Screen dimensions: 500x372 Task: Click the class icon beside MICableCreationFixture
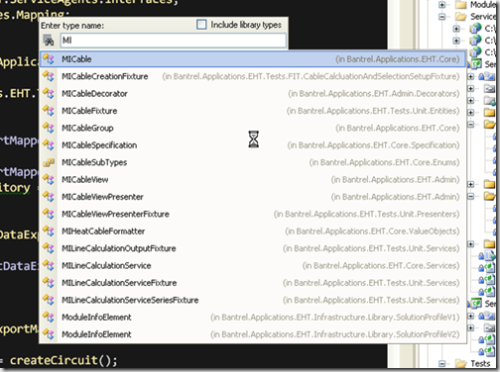click(49, 76)
